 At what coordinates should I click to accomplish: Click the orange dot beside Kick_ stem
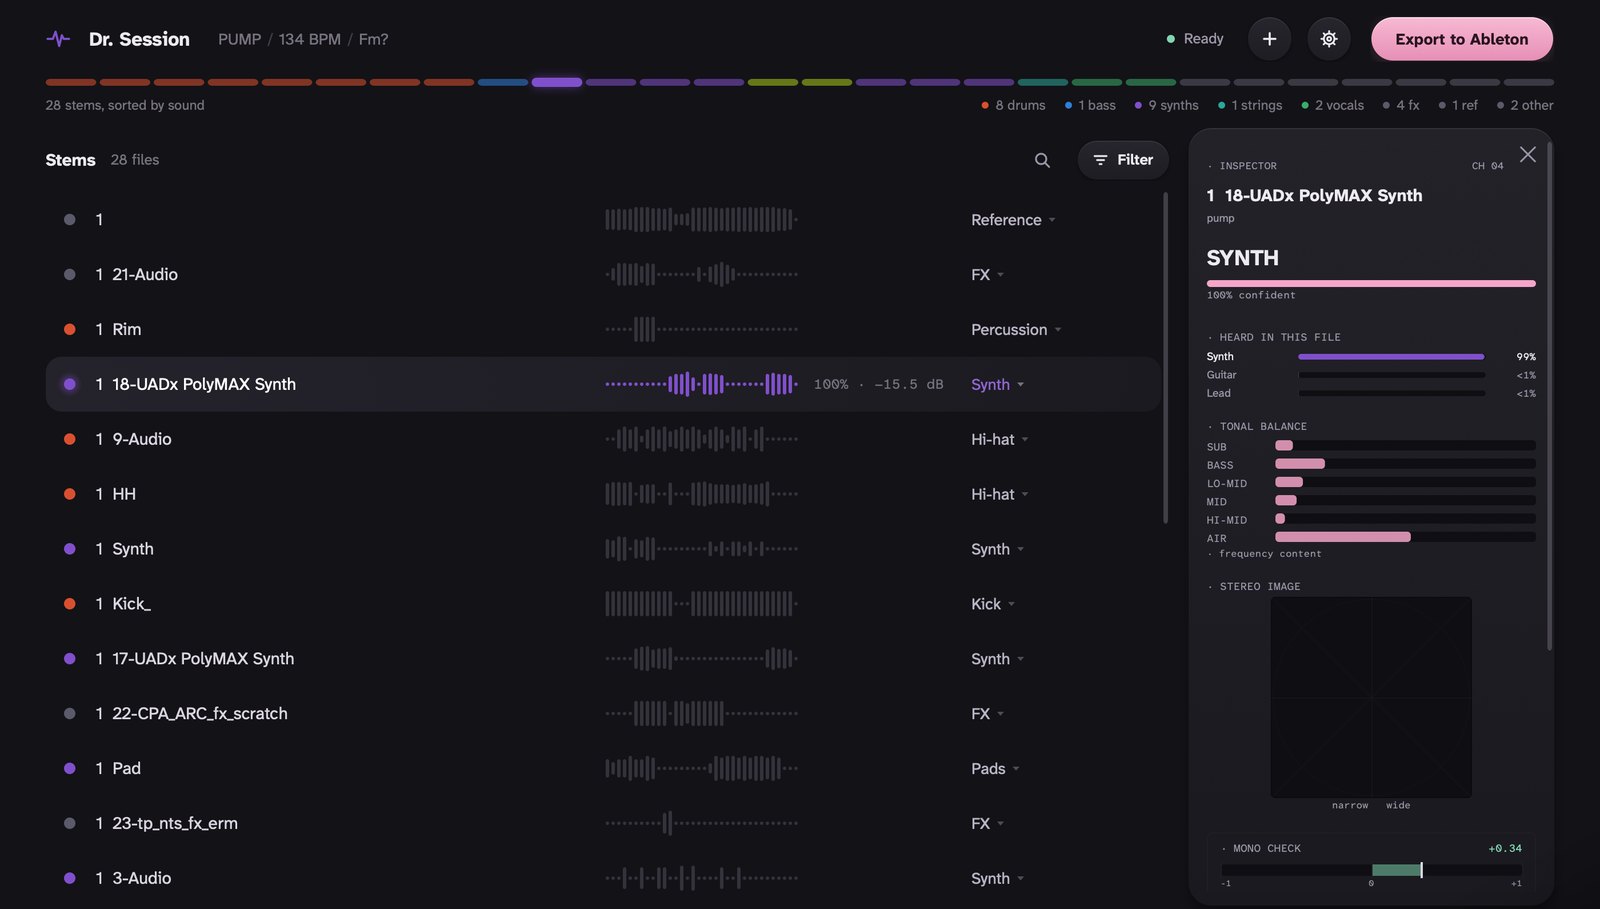(70, 604)
